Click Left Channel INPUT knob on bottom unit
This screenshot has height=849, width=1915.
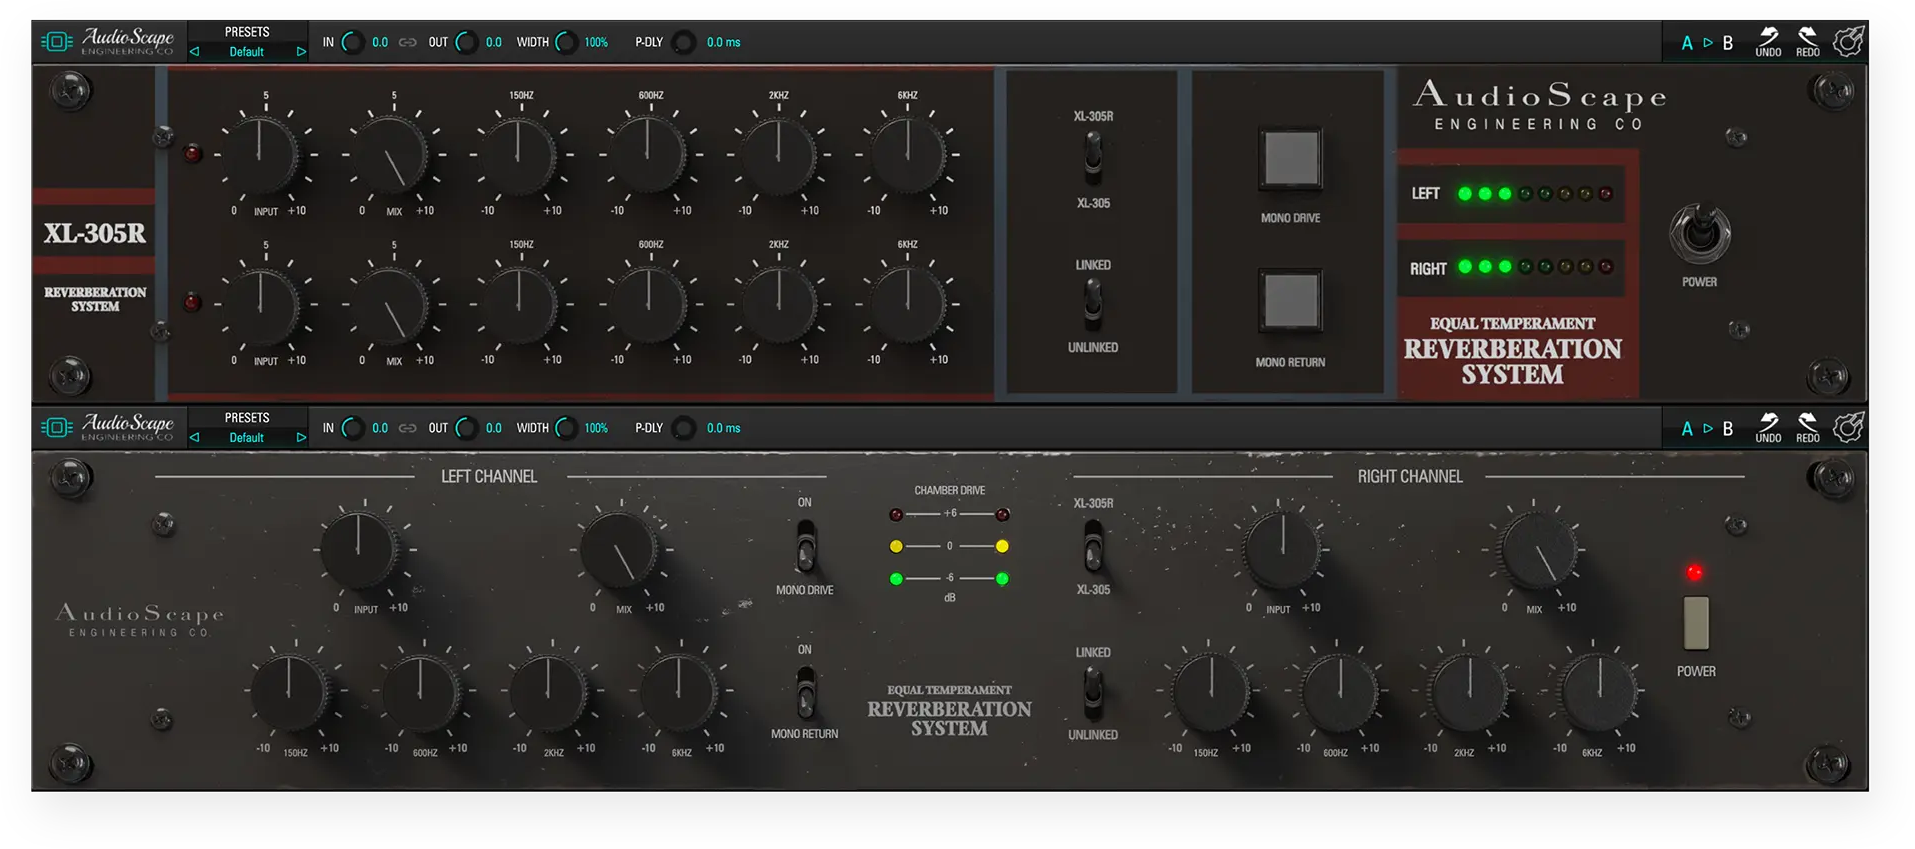360,548
